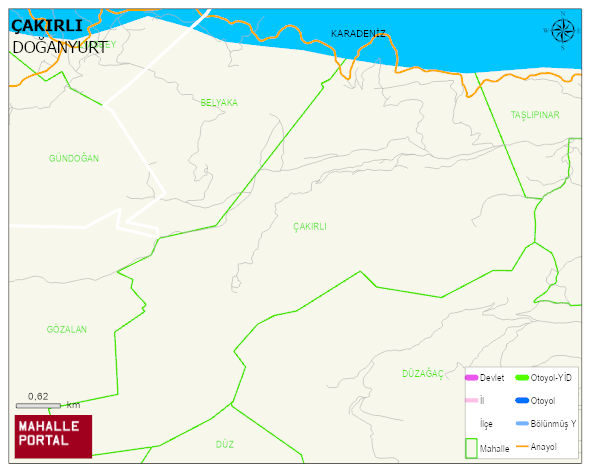Click the İl pink legend swatch
The height and width of the screenshot is (472, 591).
tap(472, 400)
